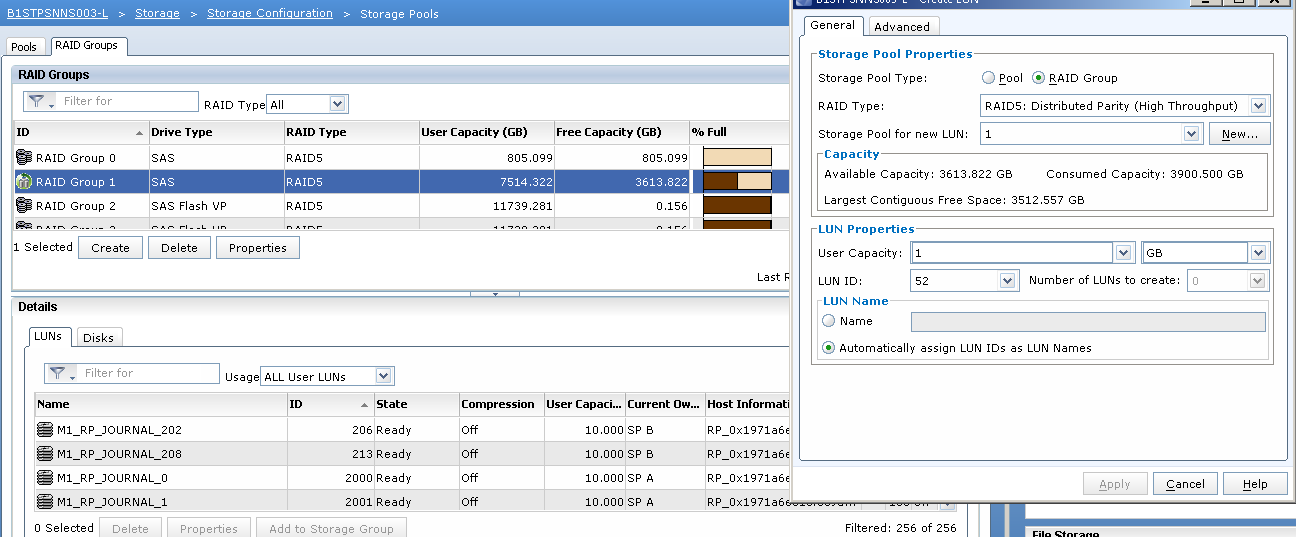1296x537 pixels.
Task: Switch to the Pools tab
Action: [x=24, y=46]
